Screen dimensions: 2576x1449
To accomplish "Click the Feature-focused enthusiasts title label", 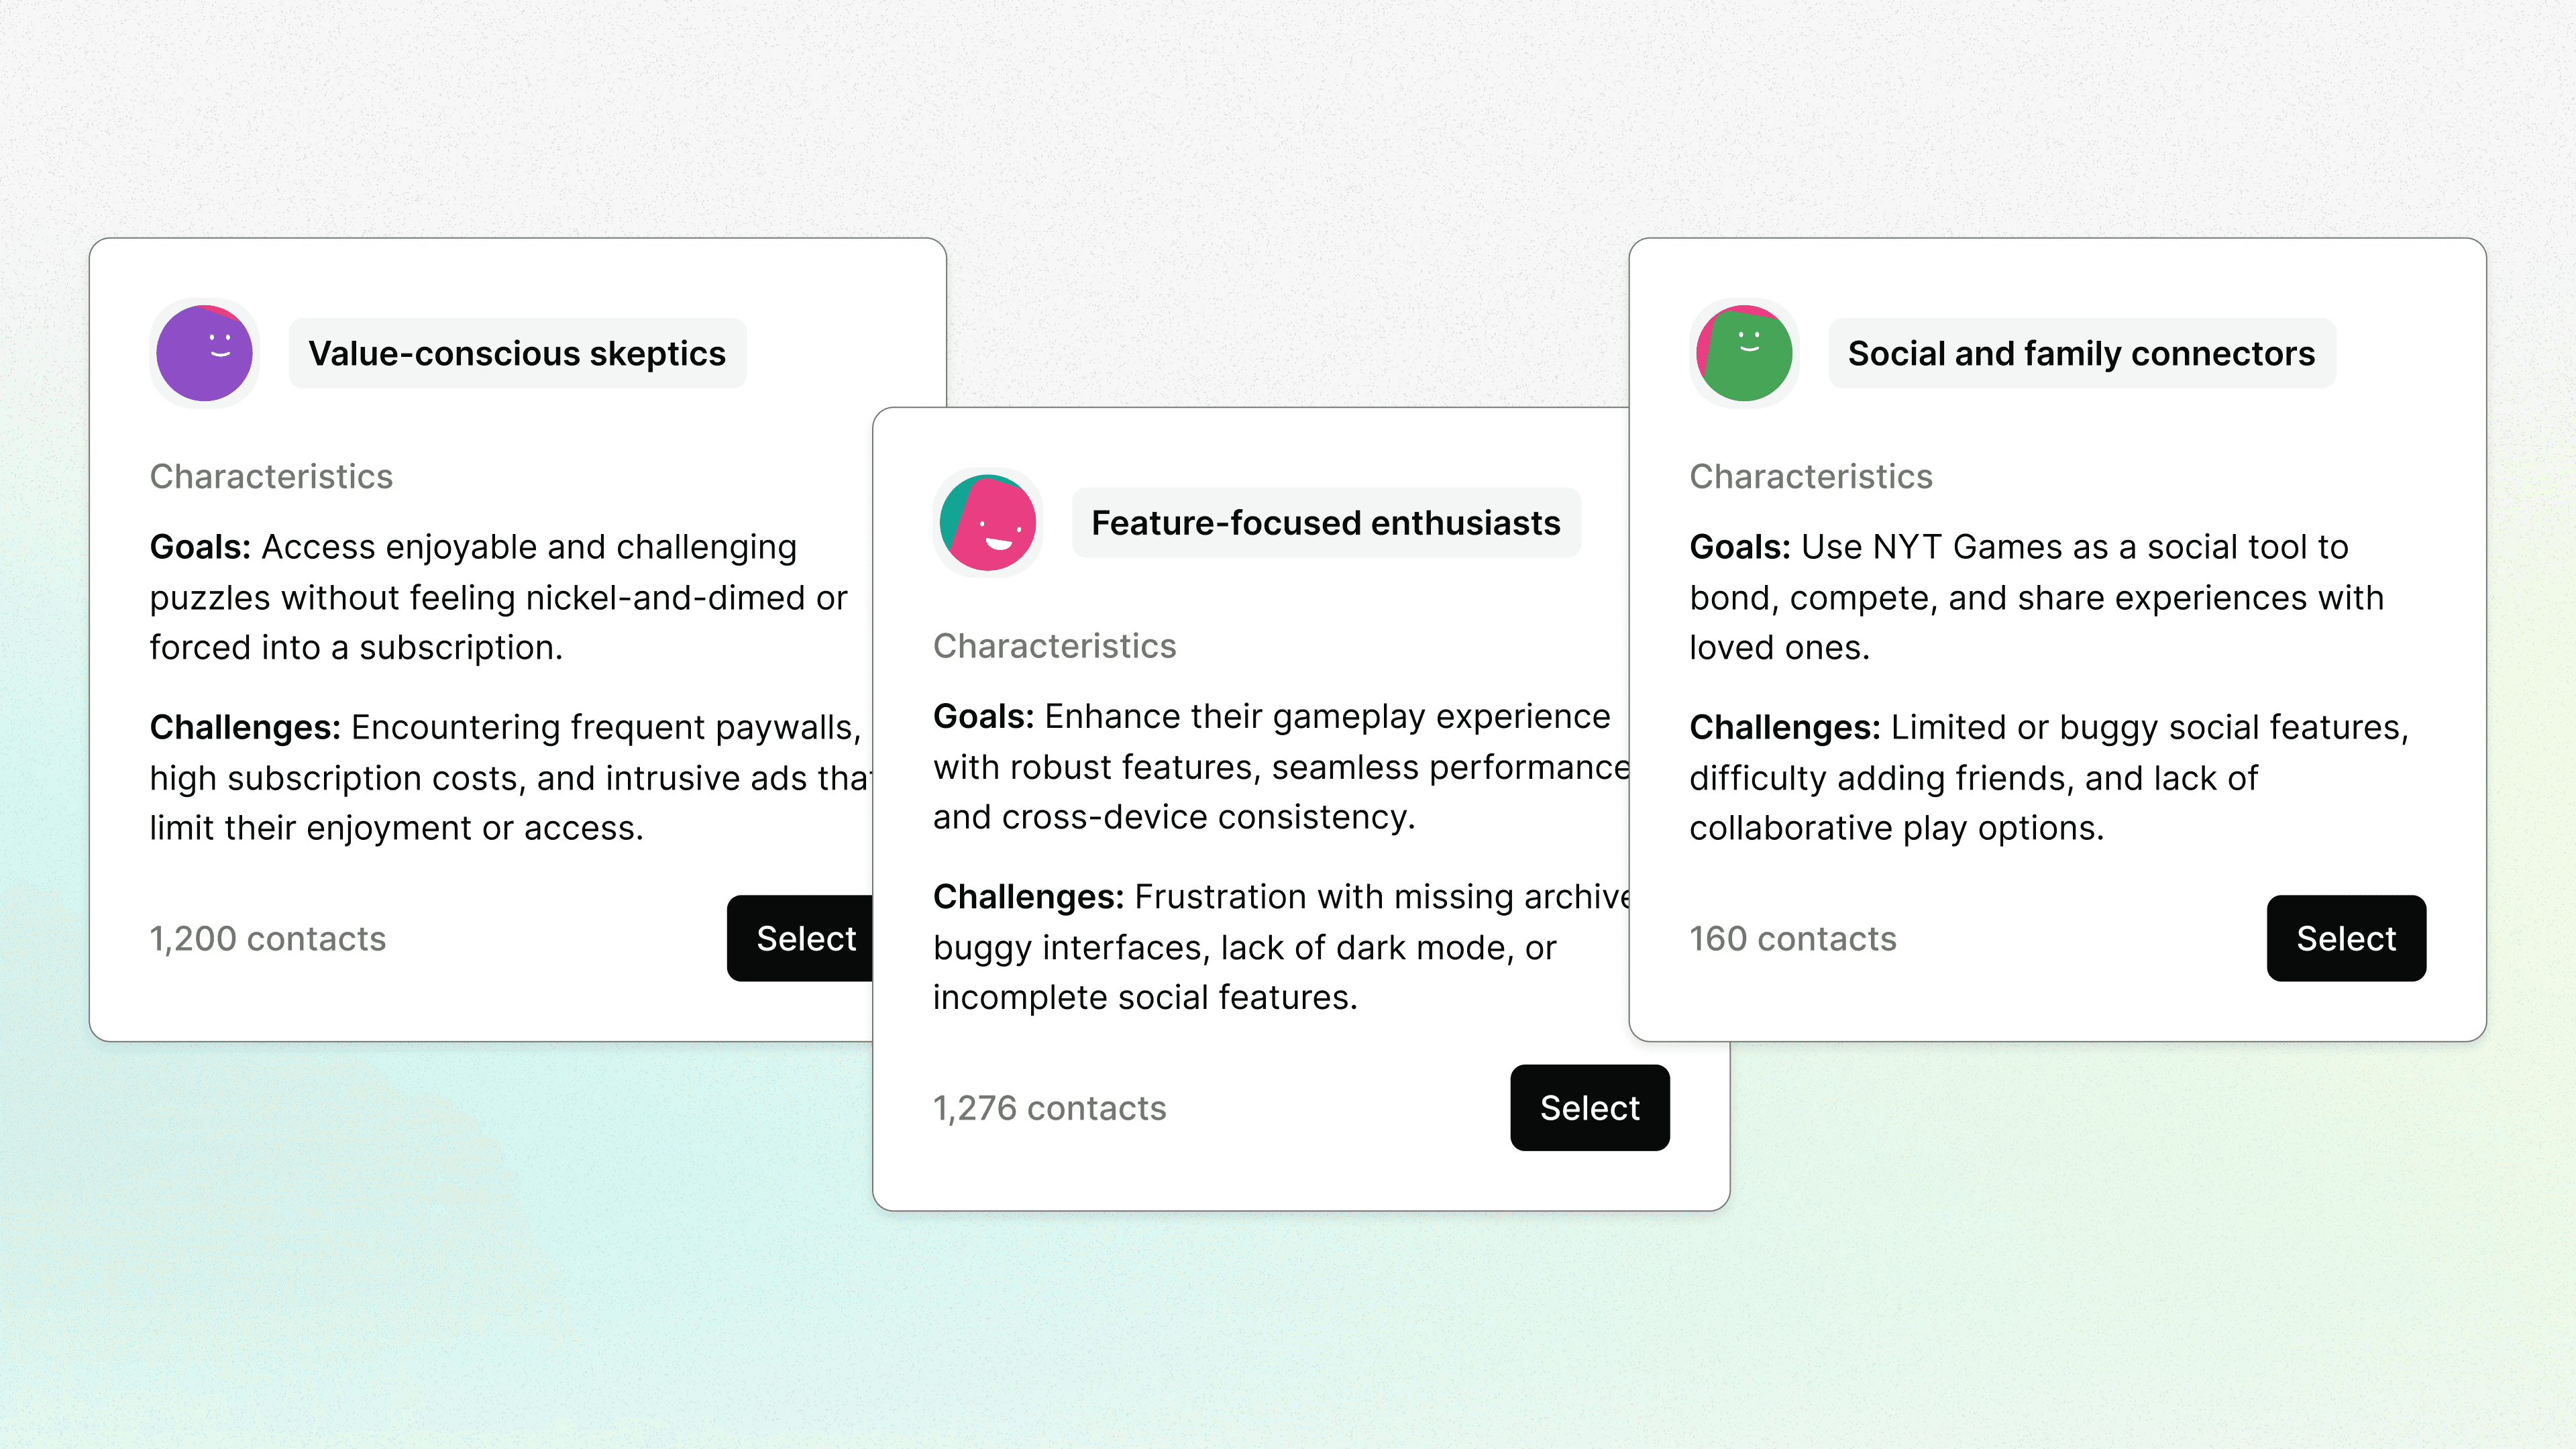I will pyautogui.click(x=1326, y=523).
